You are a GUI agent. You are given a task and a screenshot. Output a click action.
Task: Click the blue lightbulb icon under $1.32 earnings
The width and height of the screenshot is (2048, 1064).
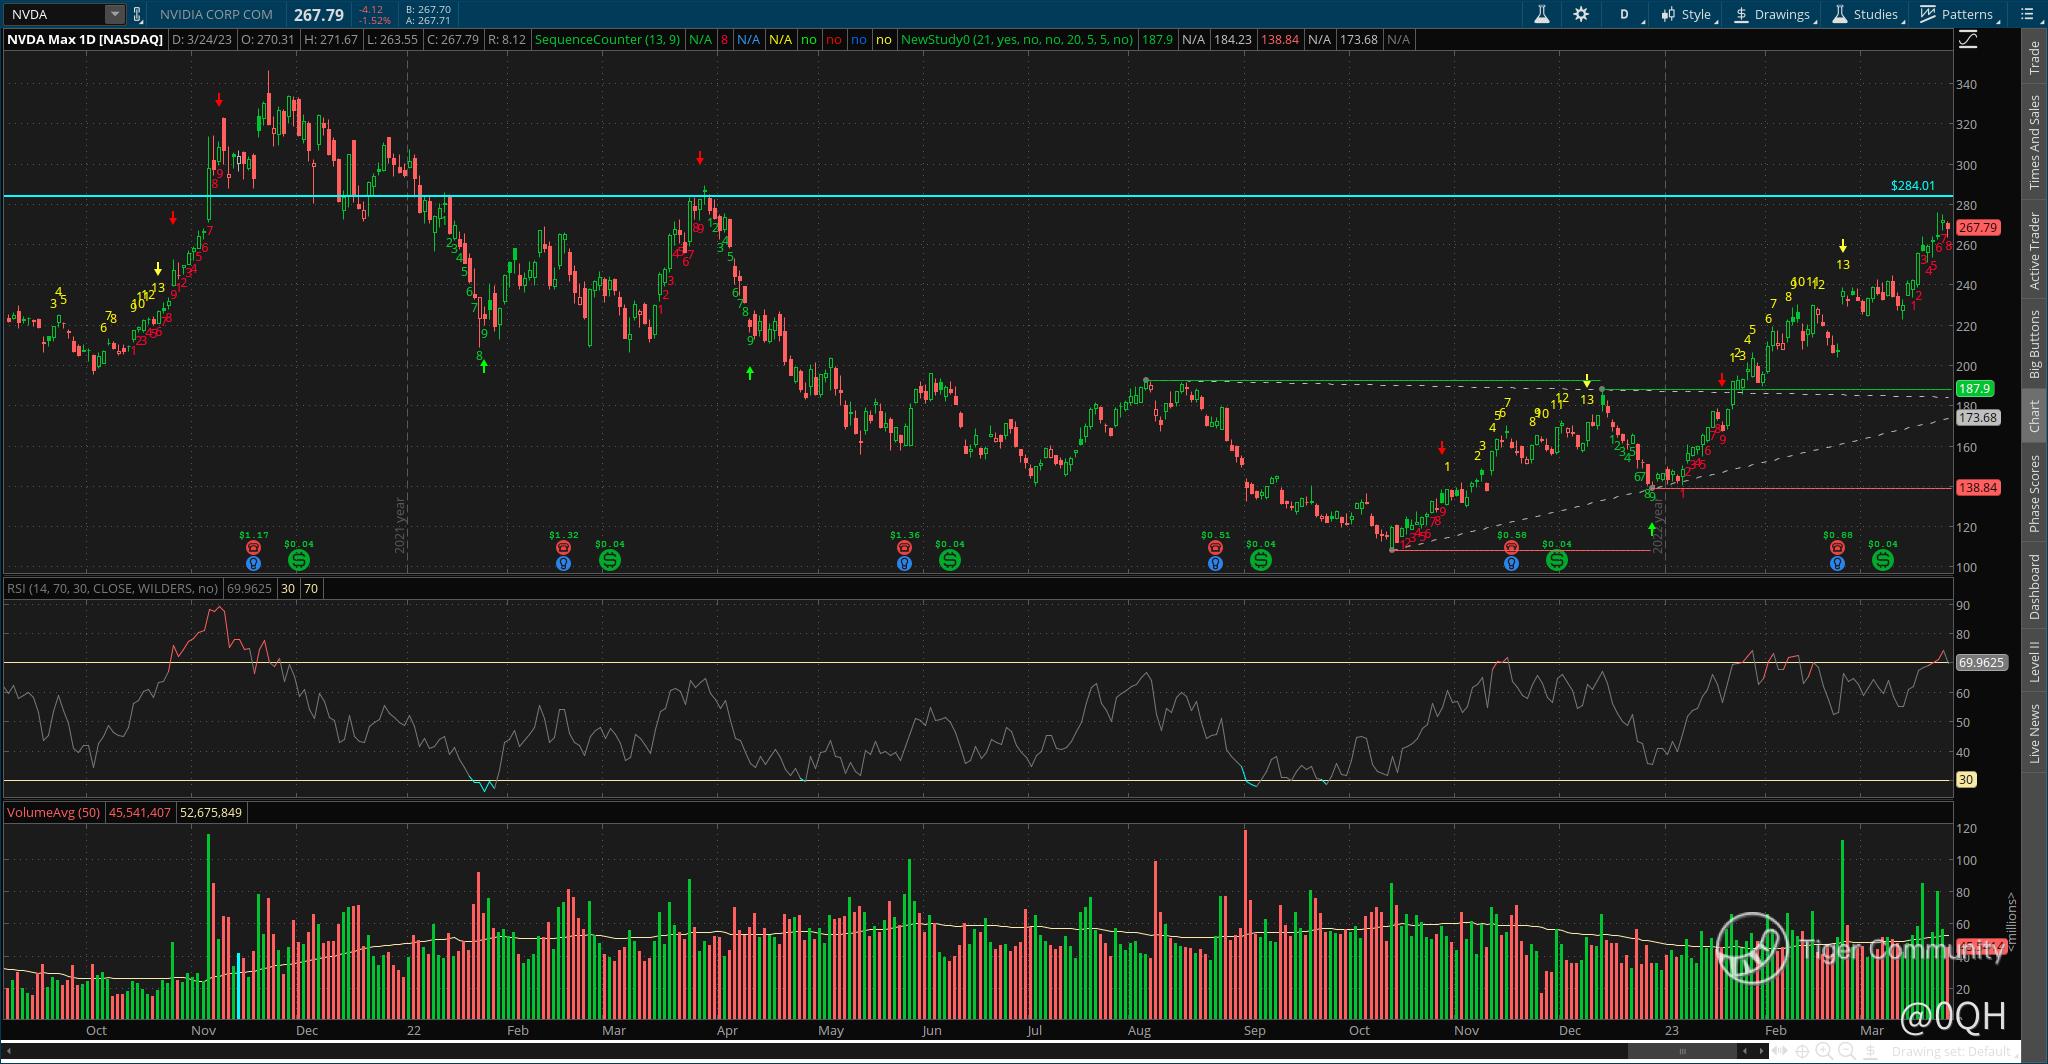coord(564,563)
